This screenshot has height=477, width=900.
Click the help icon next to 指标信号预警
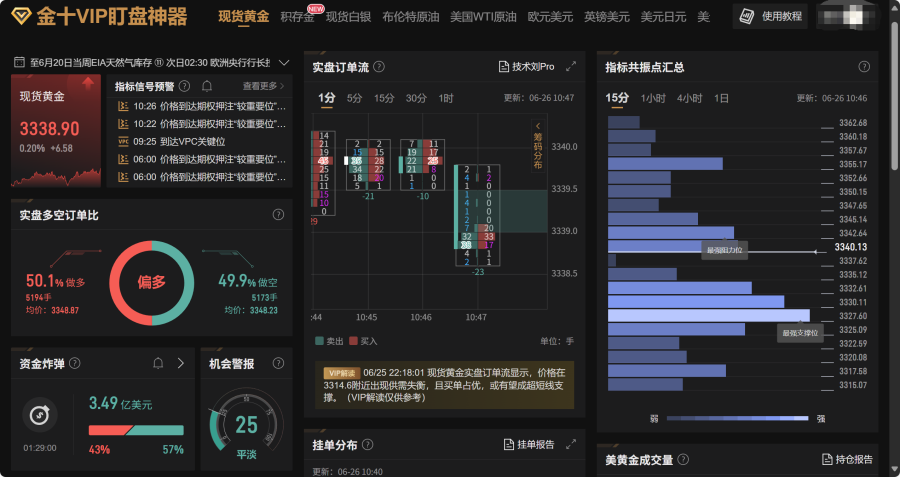click(x=184, y=86)
